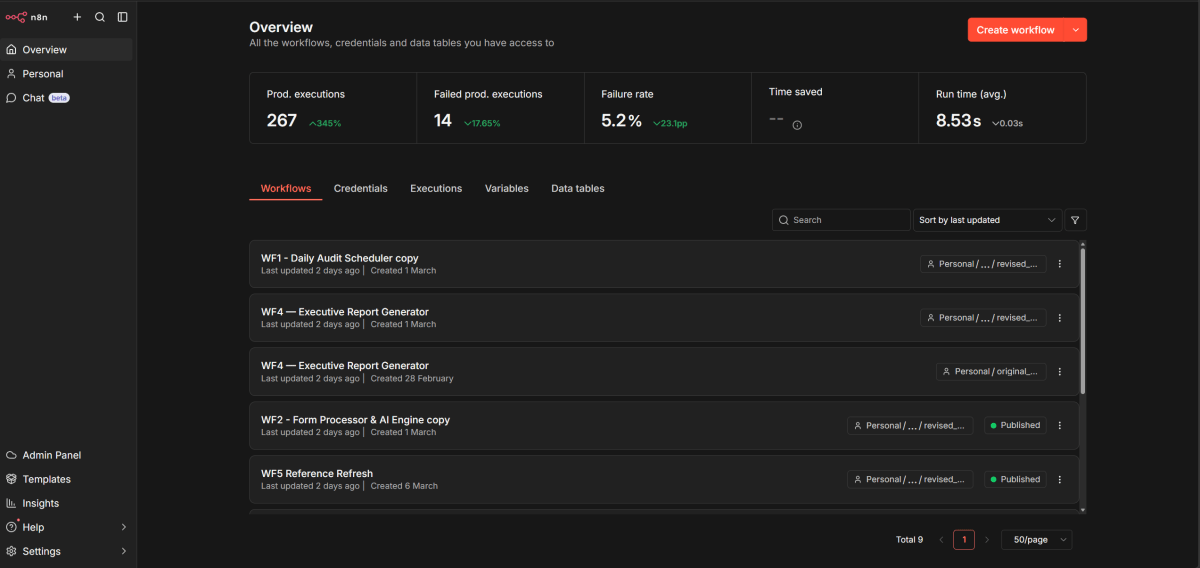The width and height of the screenshot is (1200, 568).
Task: Click Time saved insight card
Action: pyautogui.click(x=835, y=108)
